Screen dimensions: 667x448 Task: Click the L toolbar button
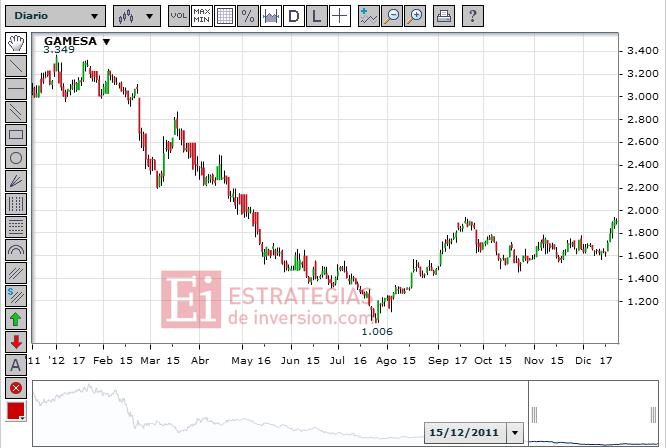pos(316,16)
